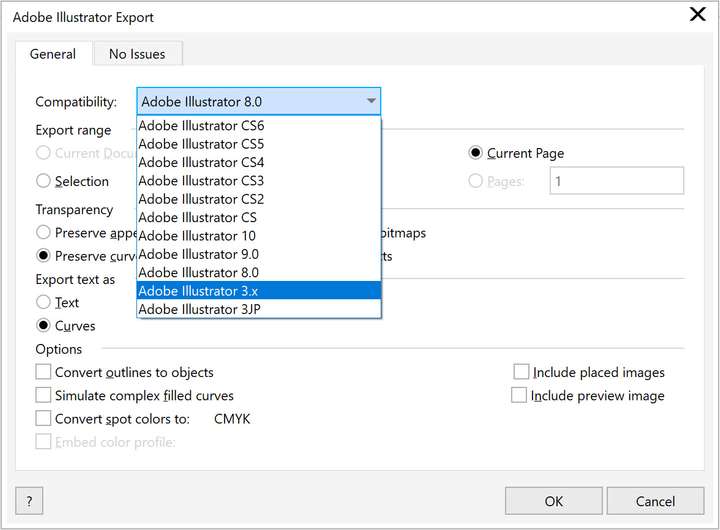Enable Convert outlines to objects
This screenshot has height=530, width=720.
tap(43, 372)
